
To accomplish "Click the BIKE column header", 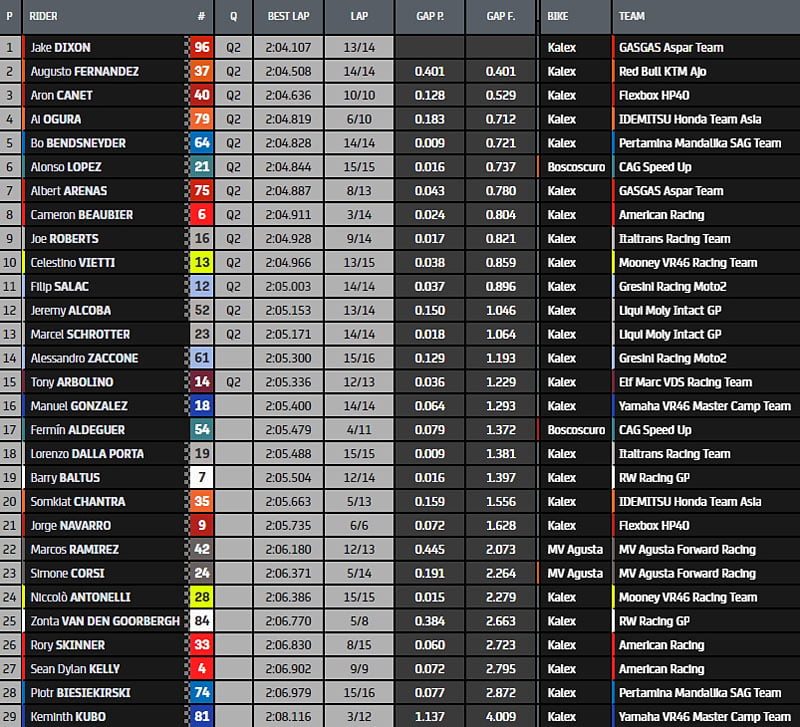I will click(x=559, y=16).
